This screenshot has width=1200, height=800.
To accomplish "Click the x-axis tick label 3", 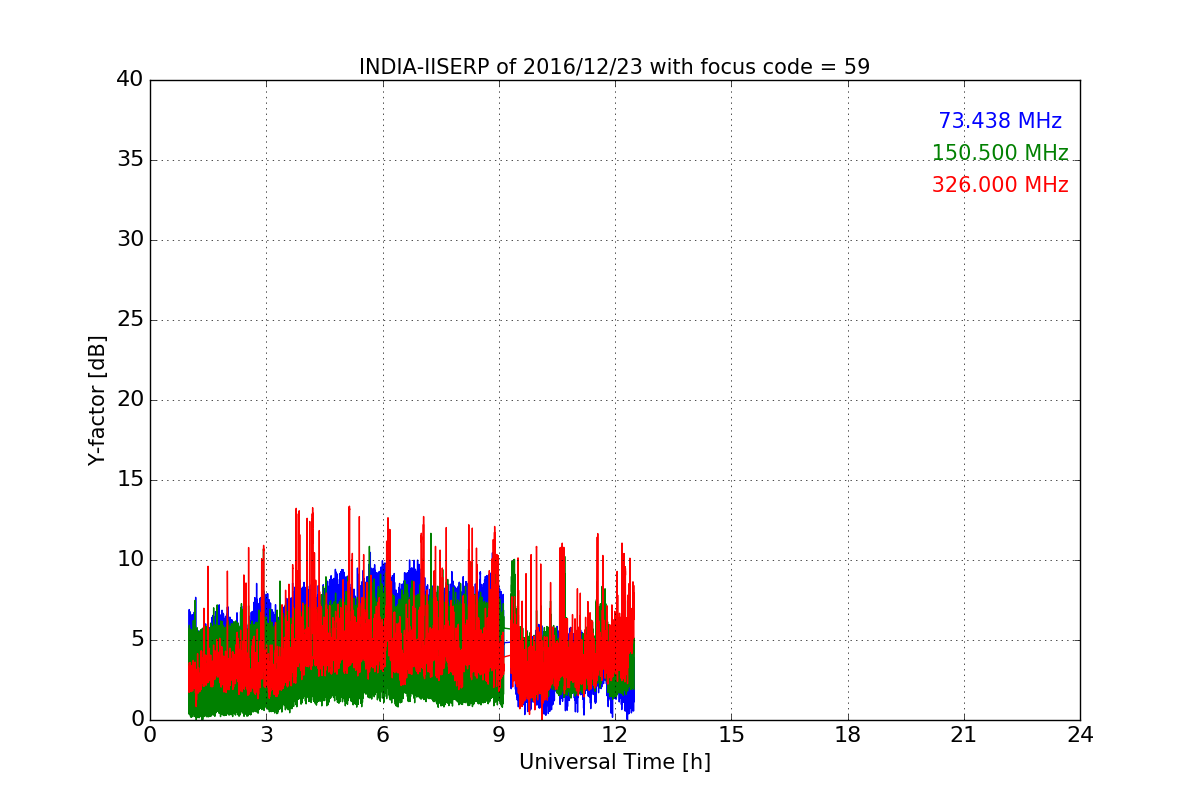I will click(266, 734).
